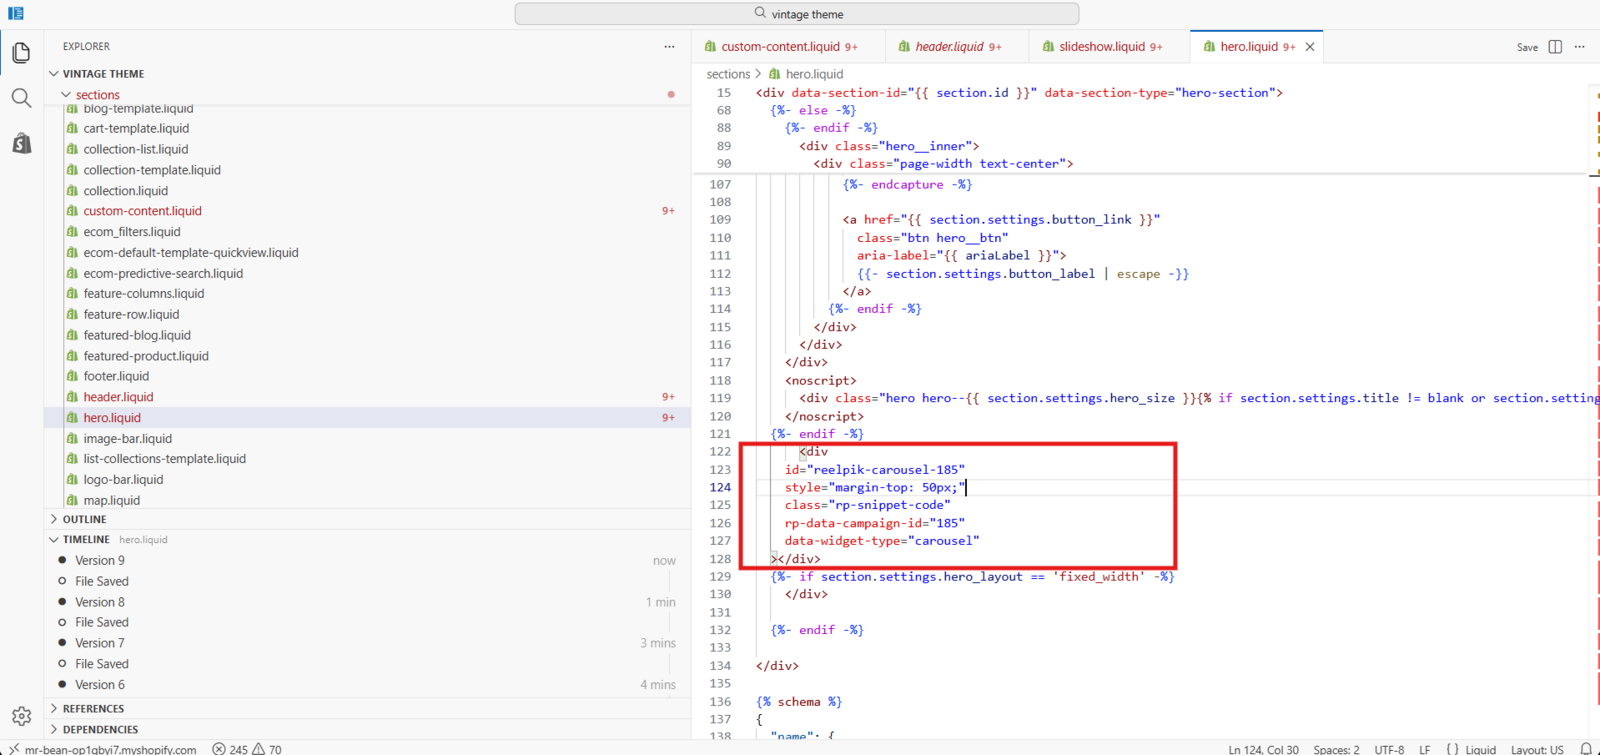The height and width of the screenshot is (755, 1600).
Task: Switch to slideshow.liquid tab
Action: click(1110, 47)
